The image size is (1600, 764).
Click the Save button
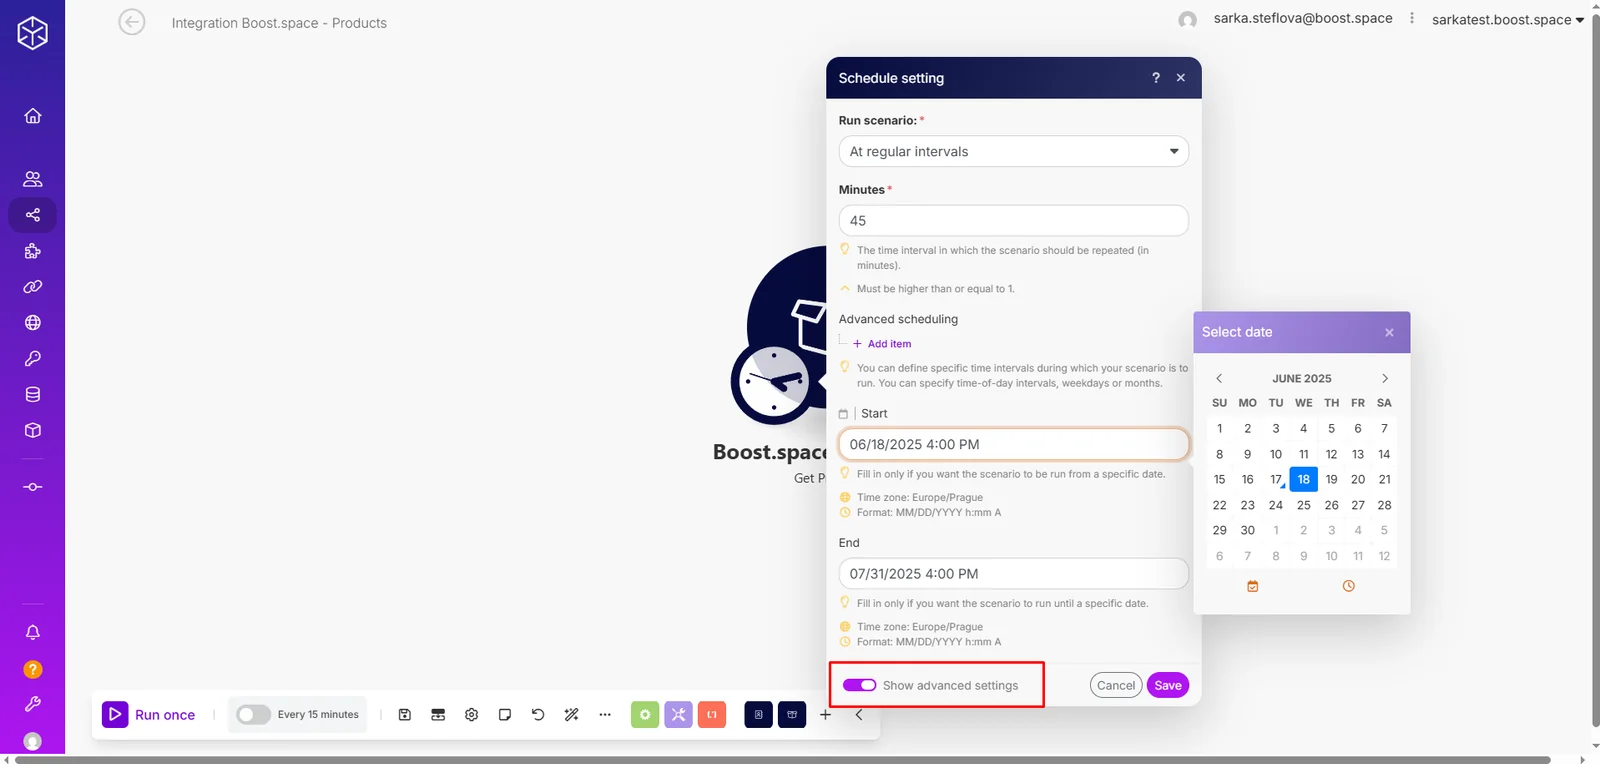(x=1167, y=685)
